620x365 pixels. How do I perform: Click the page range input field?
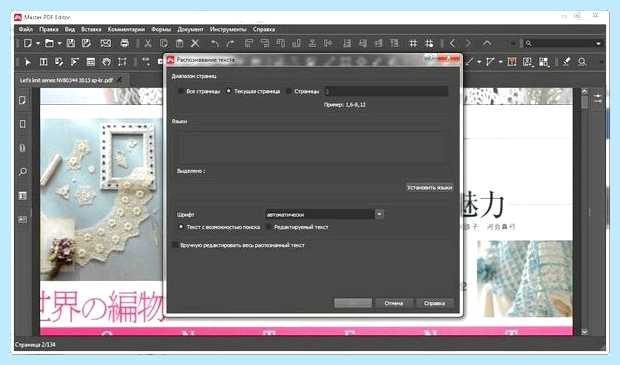[x=386, y=91]
